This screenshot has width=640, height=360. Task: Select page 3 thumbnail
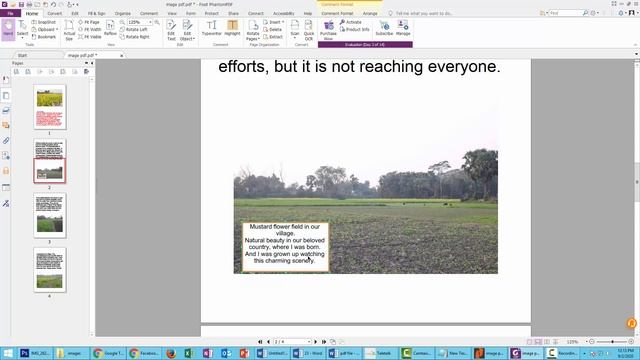coord(50,216)
